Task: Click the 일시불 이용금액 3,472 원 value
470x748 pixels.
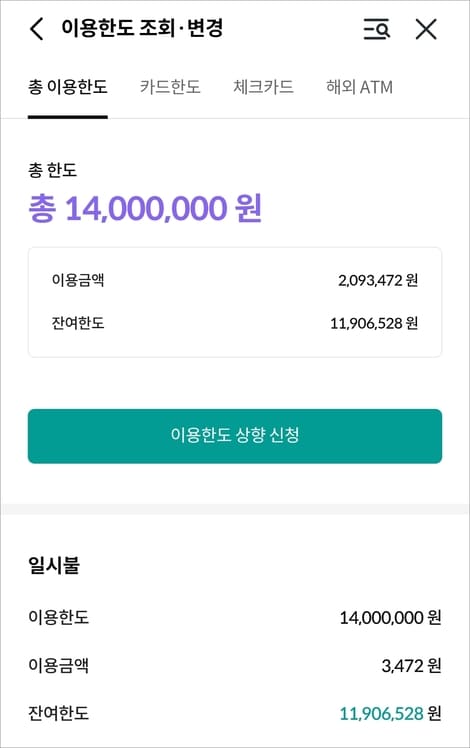Action: (411, 665)
